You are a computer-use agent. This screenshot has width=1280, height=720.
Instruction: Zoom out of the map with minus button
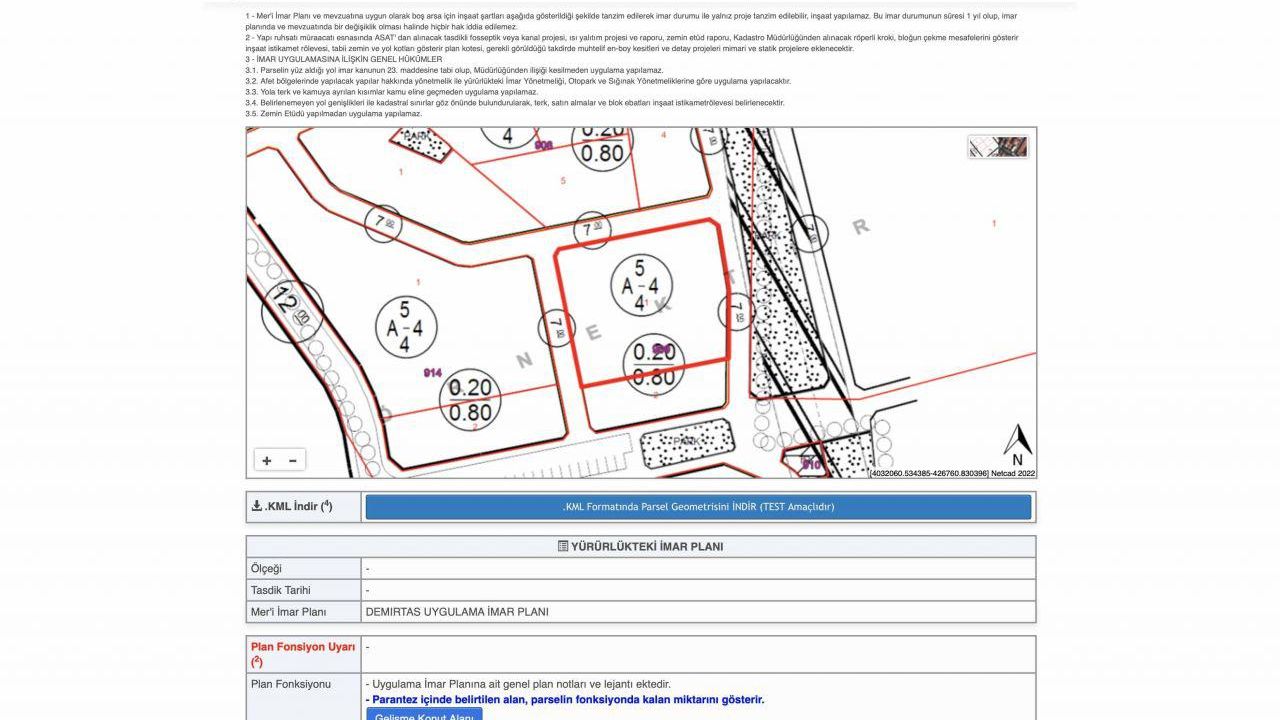tap(293, 461)
